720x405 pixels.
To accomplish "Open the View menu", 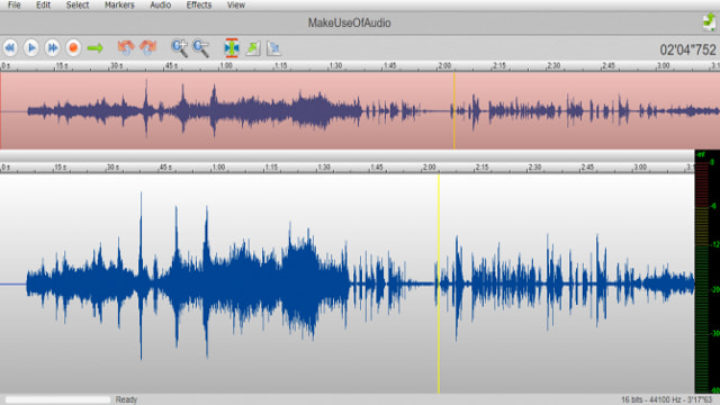I will [x=236, y=5].
